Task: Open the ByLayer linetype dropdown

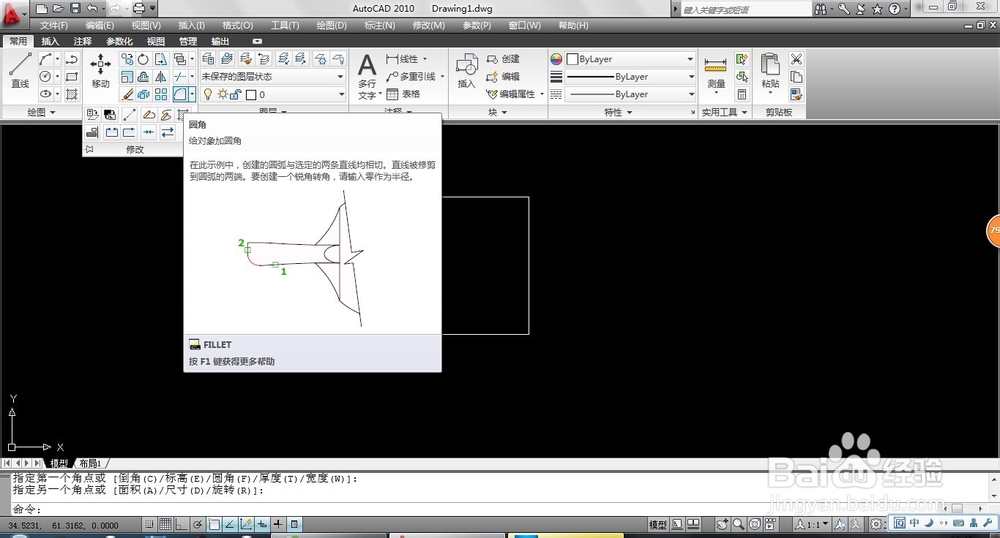Action: pyautogui.click(x=630, y=94)
